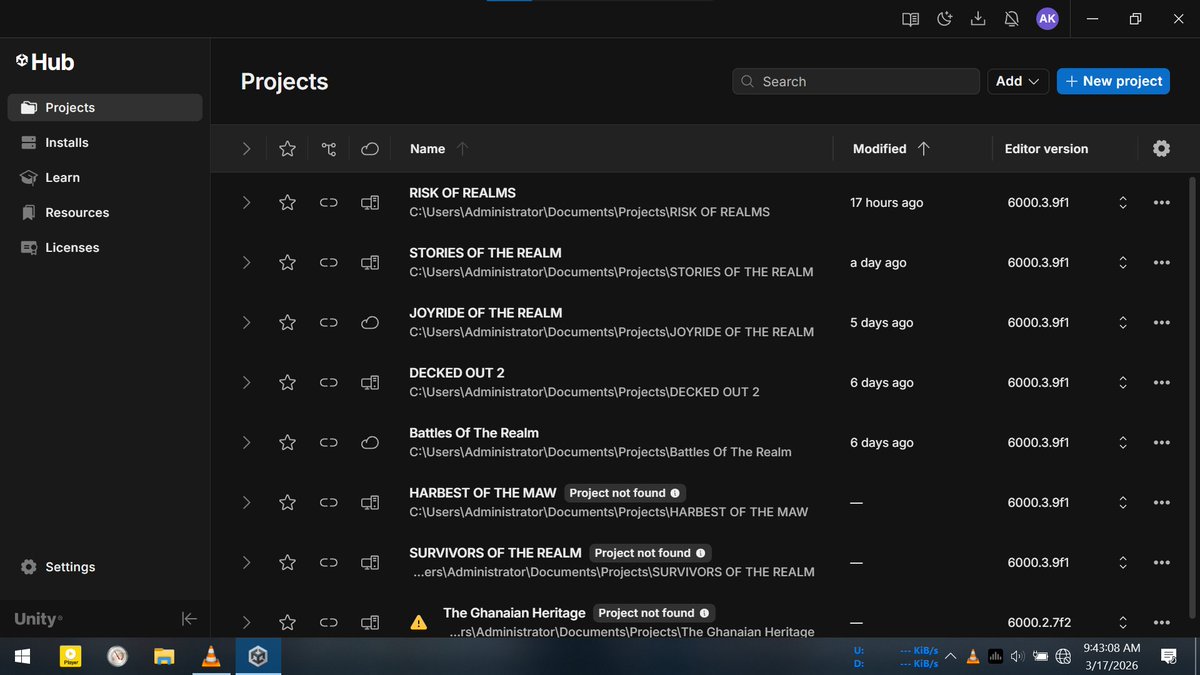Star the HARBEST OF THE MAW project
The width and height of the screenshot is (1200, 675).
(x=287, y=502)
